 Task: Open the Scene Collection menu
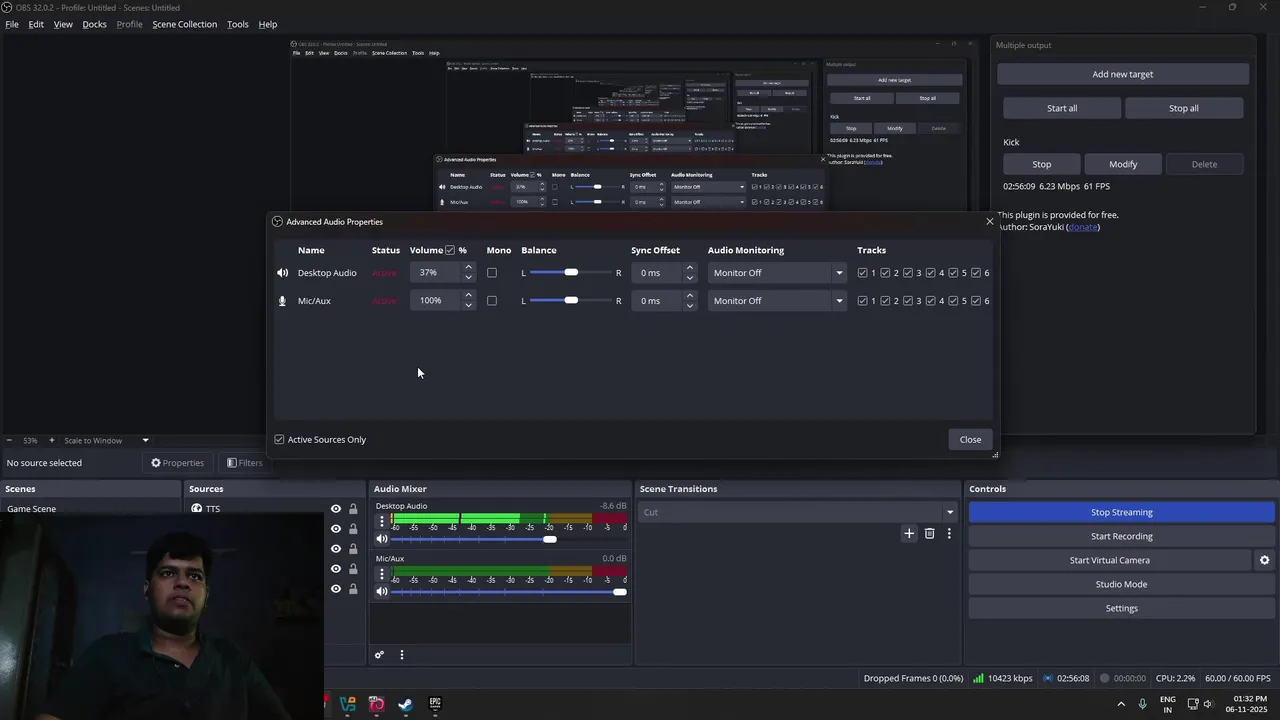tap(185, 24)
